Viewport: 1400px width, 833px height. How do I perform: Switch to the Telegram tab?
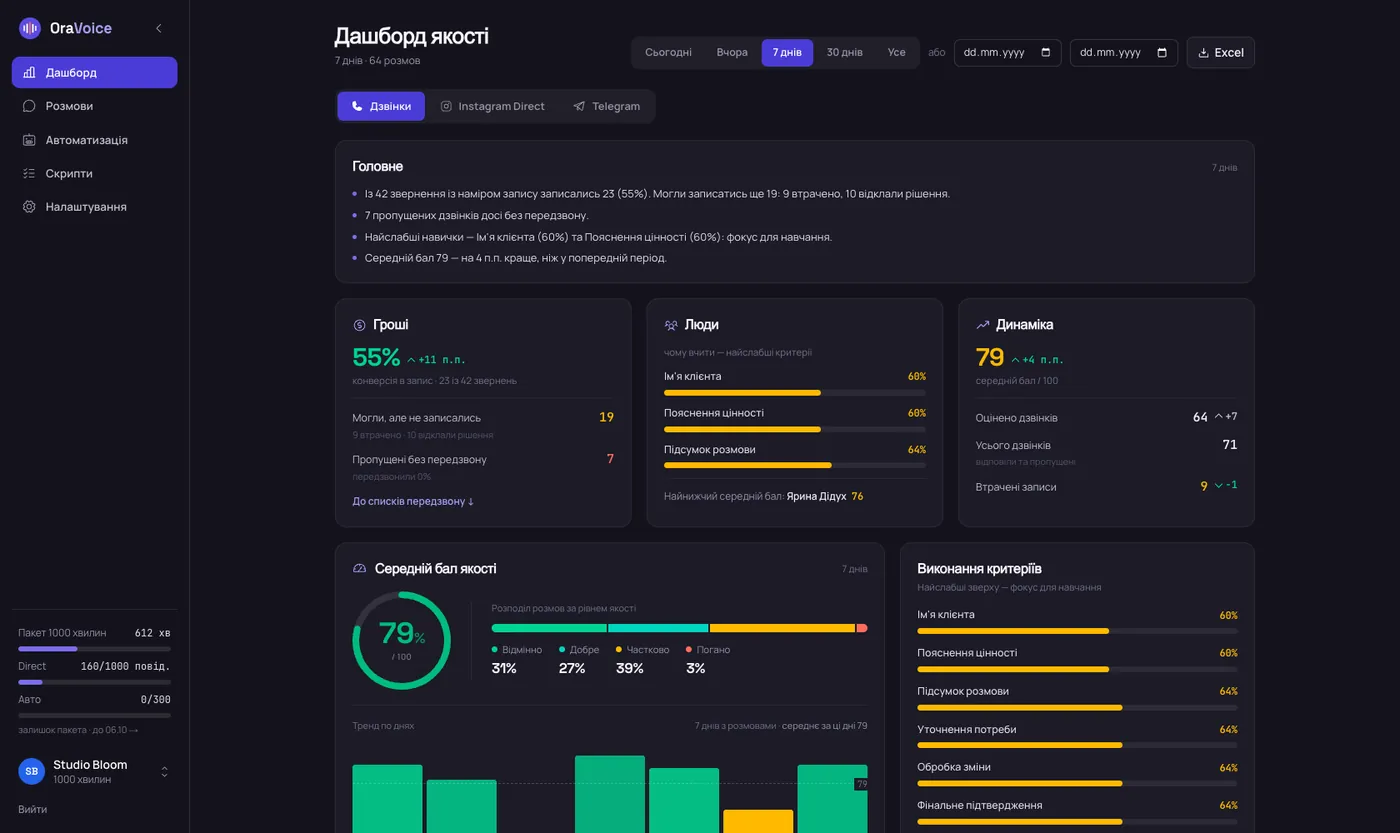click(x=607, y=106)
